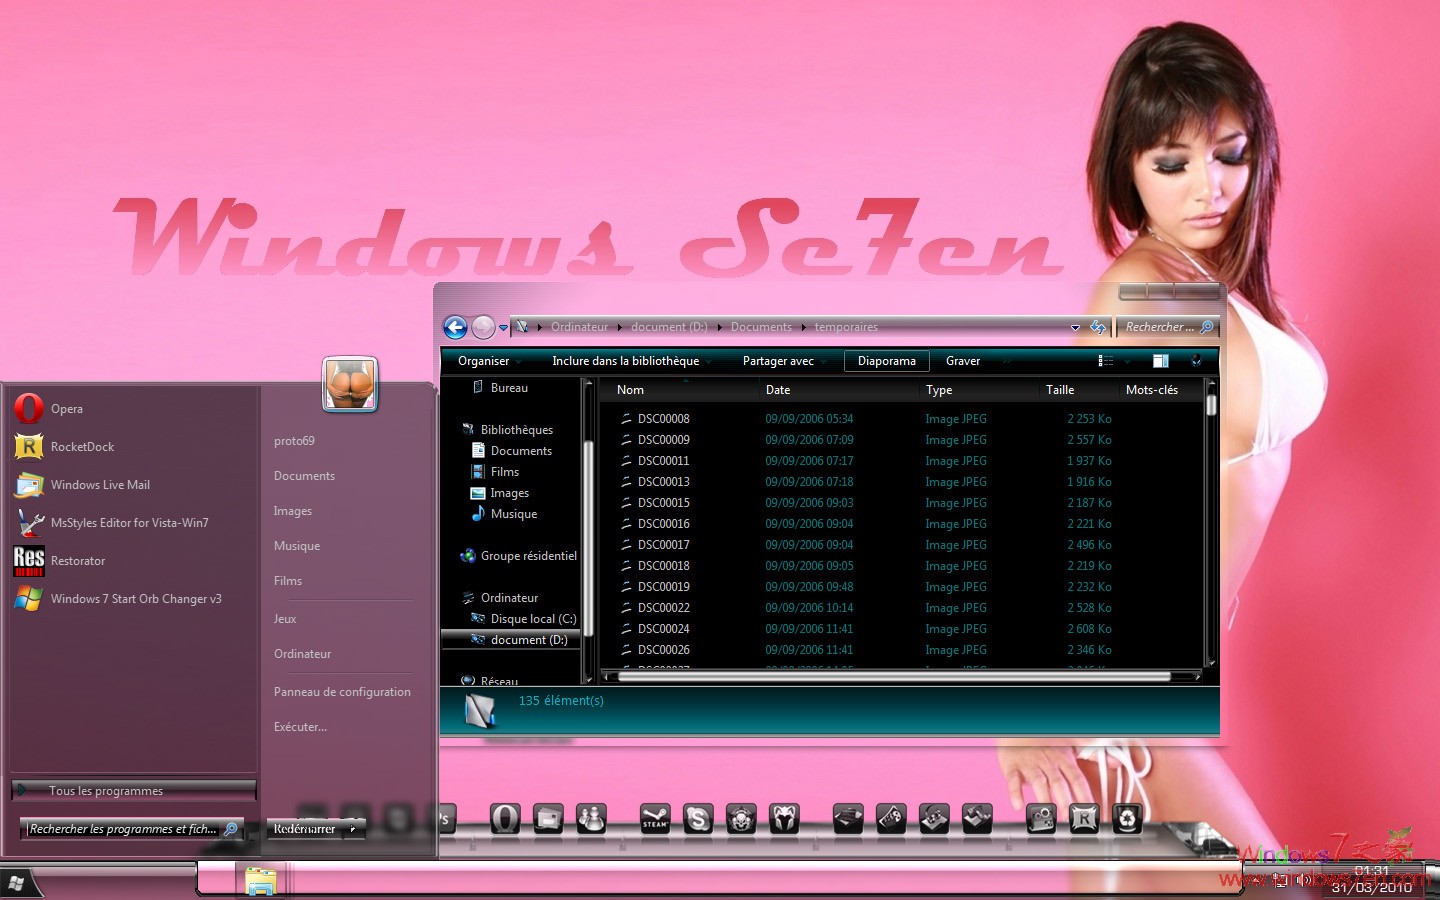
Task: Click Opera icon in Start menu
Action: pos(28,408)
